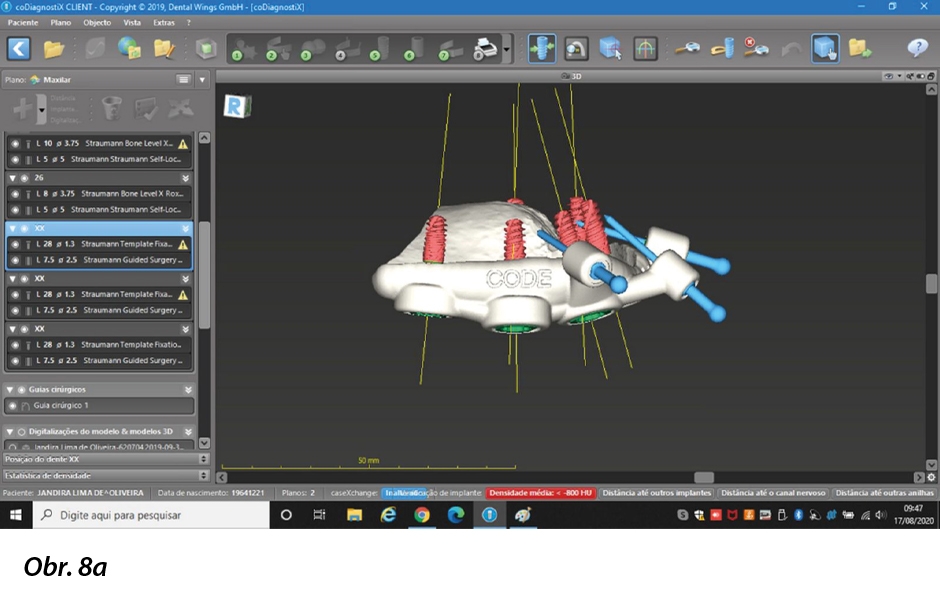Click the Densidade média red status indicator
The height and width of the screenshot is (600, 940).
click(x=540, y=493)
